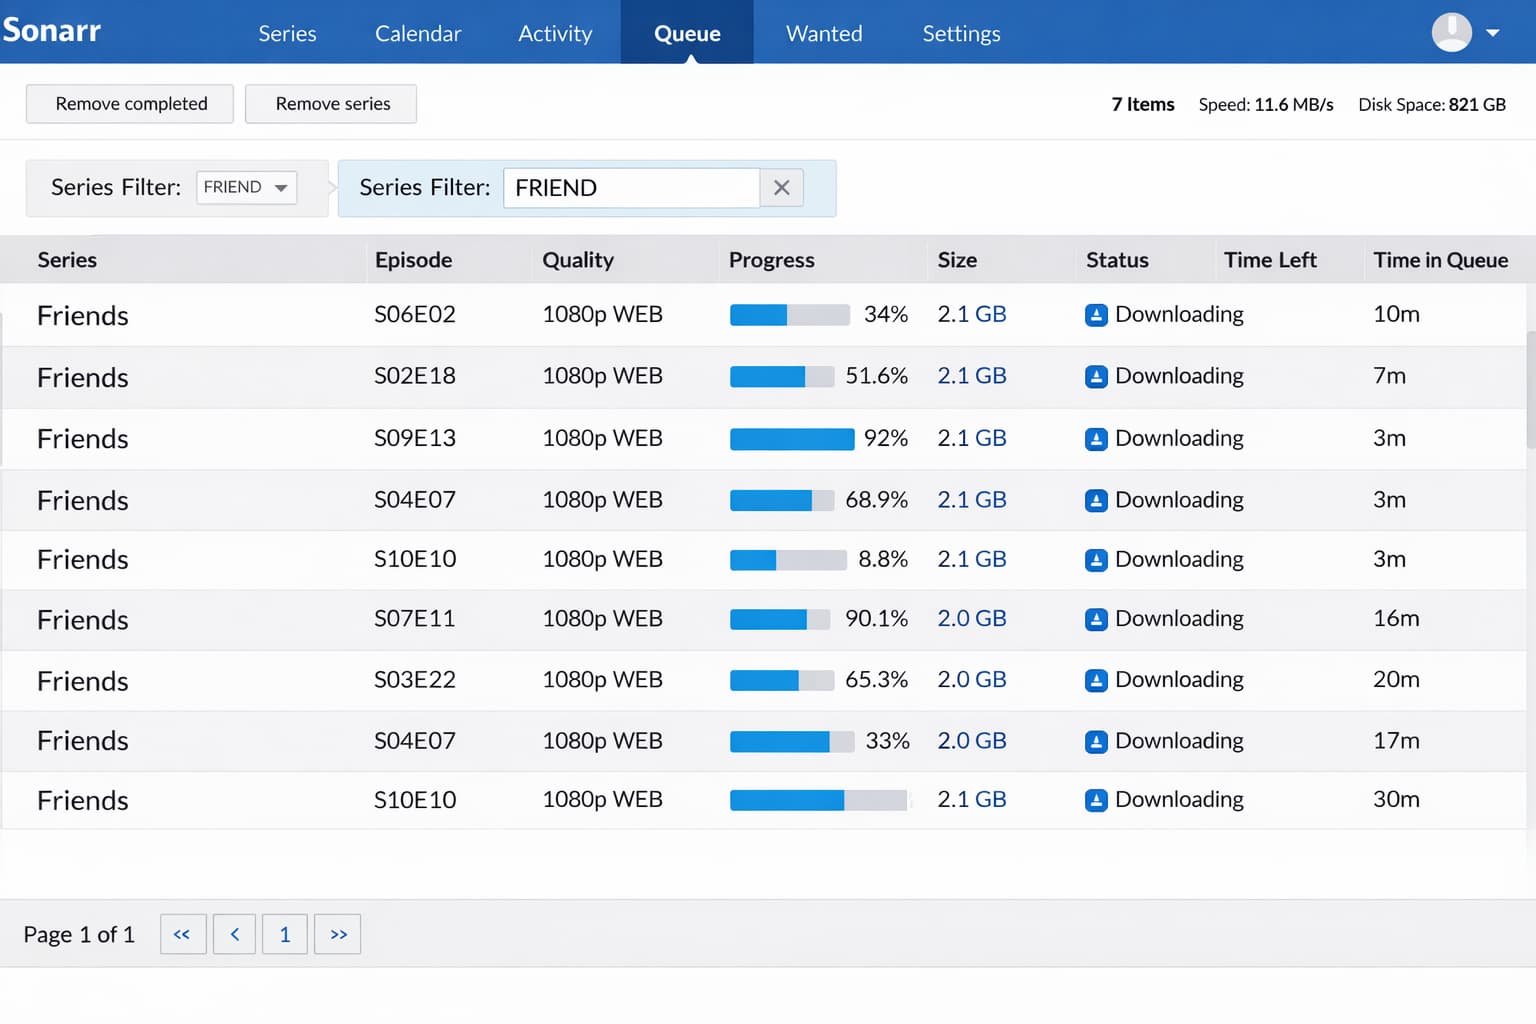Click download status icon for S09E13
The height and width of the screenshot is (1024, 1536).
pos(1096,439)
